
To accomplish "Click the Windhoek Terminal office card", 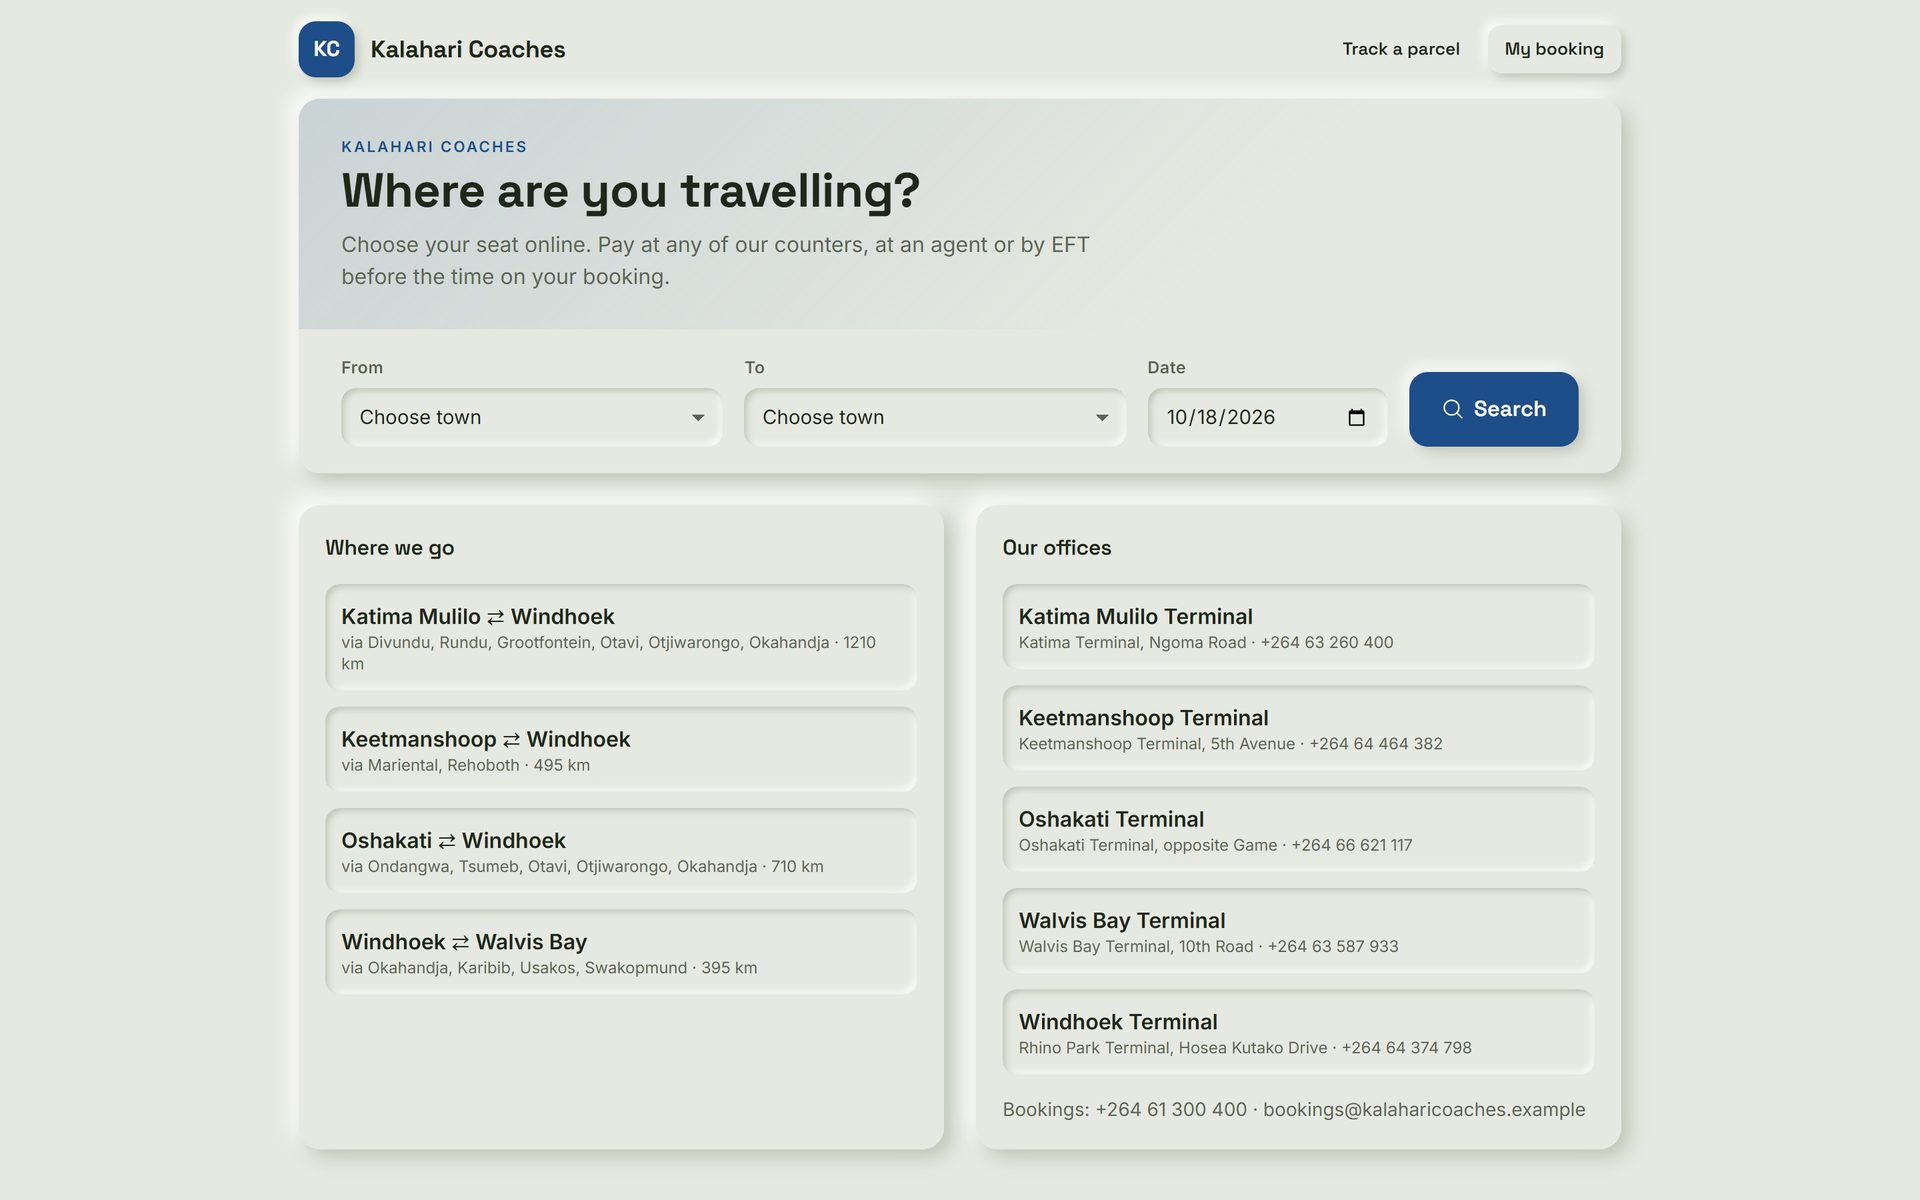I will tap(1298, 1033).
